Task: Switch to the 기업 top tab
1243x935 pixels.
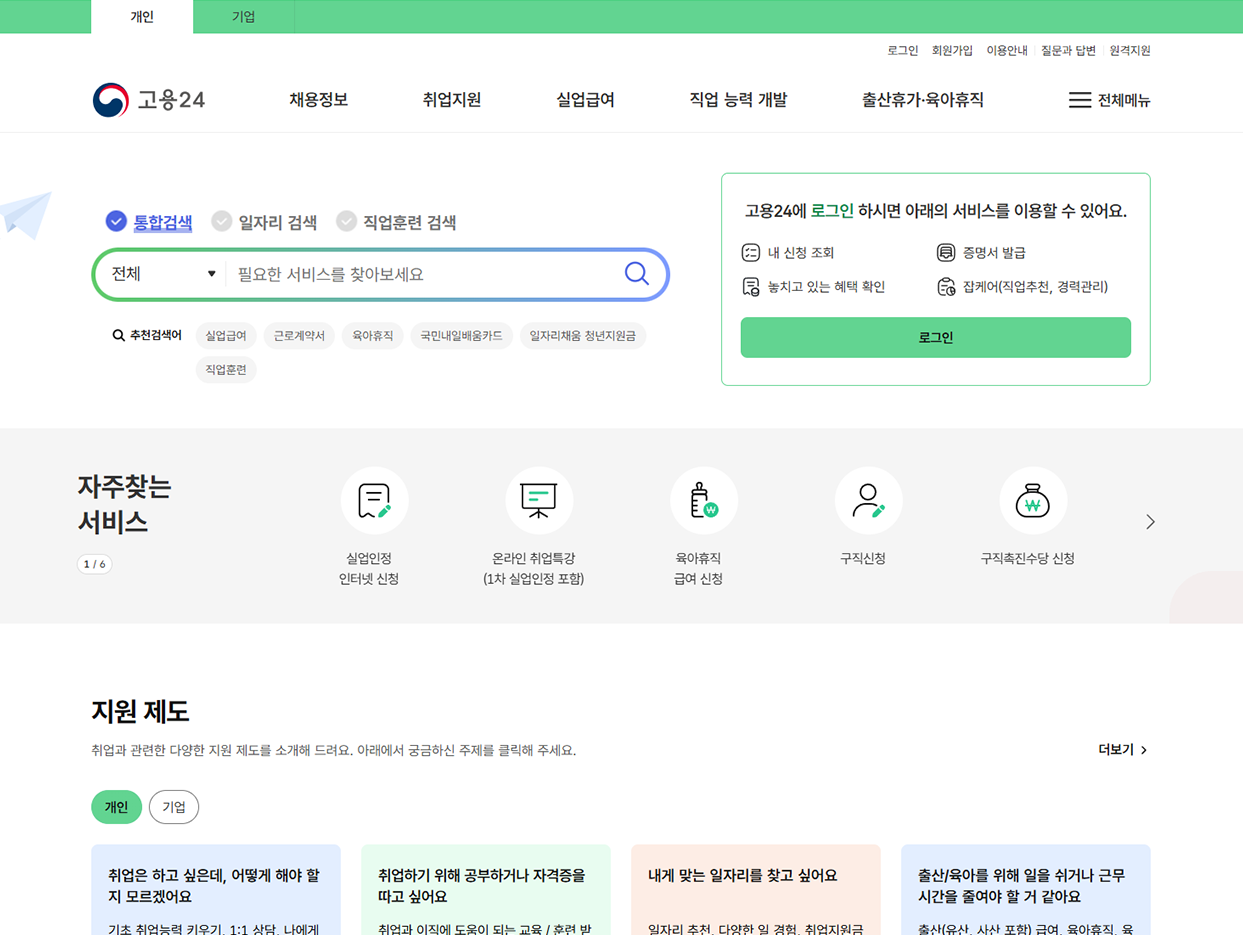Action: tap(244, 17)
